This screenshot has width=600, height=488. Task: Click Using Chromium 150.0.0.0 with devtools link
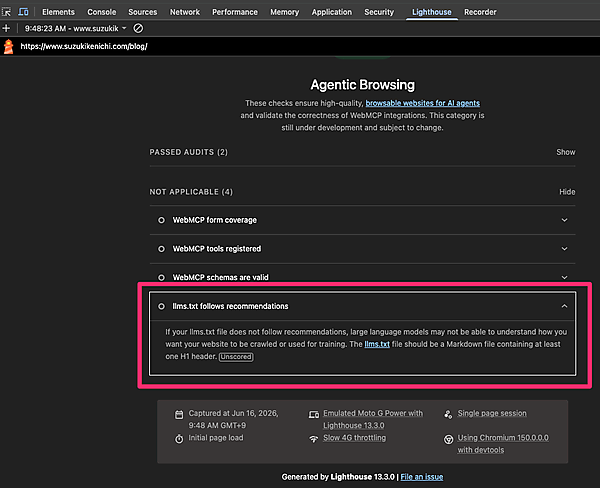(x=503, y=444)
